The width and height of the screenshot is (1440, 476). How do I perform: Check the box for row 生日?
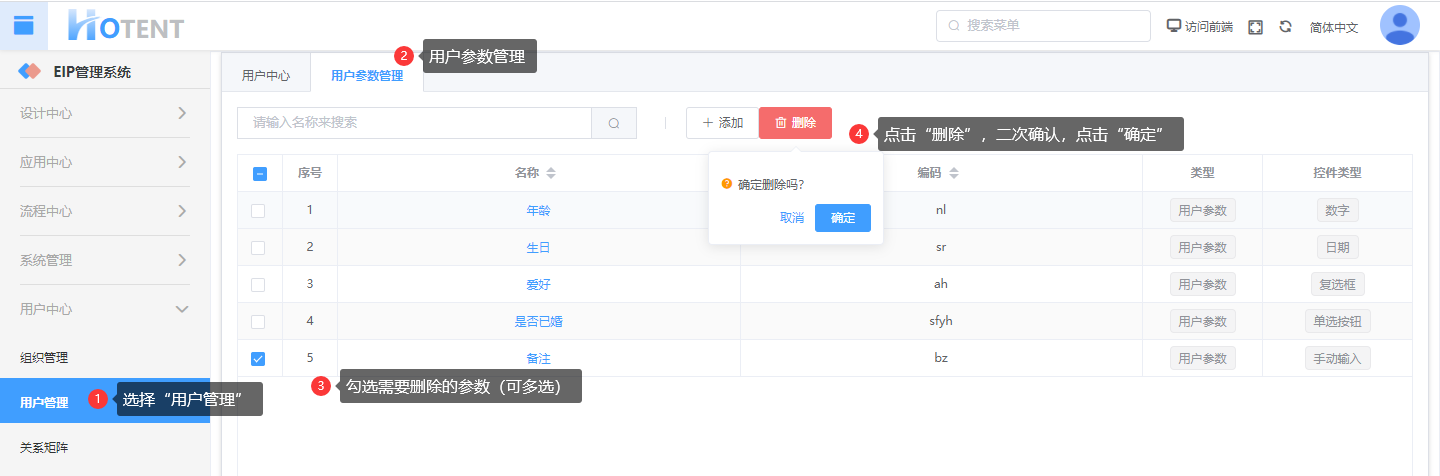click(x=259, y=247)
